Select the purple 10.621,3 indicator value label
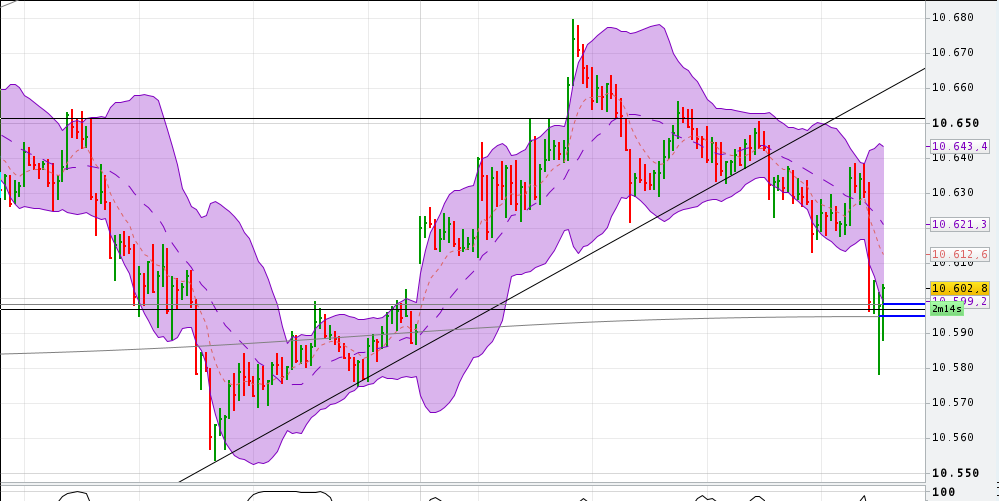The image size is (999, 501). [x=960, y=224]
